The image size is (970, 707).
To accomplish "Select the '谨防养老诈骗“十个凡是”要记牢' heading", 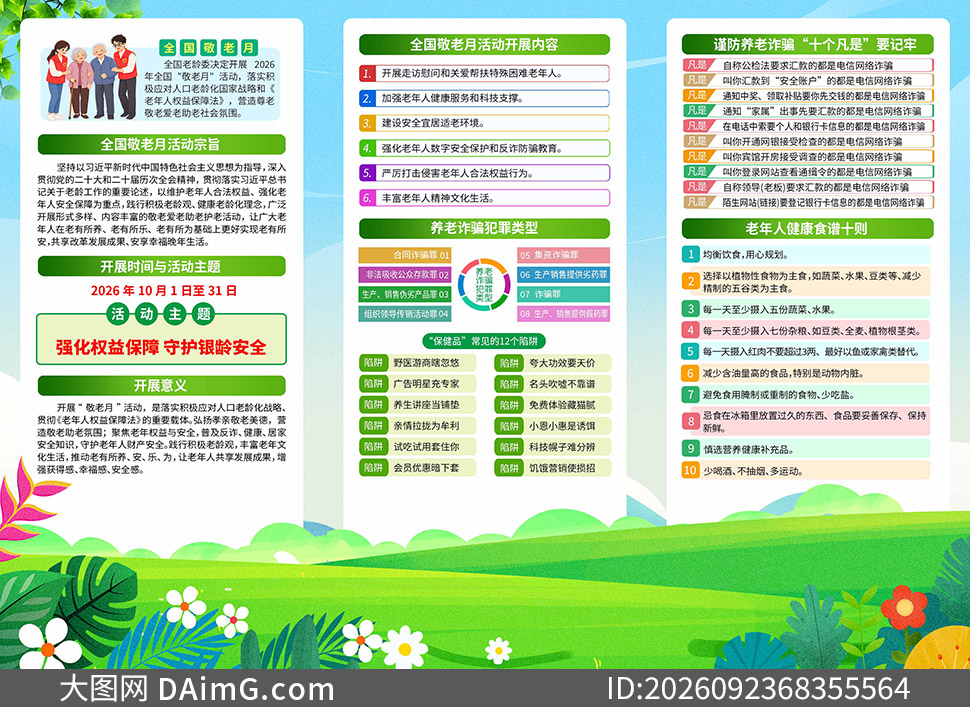I will pyautogui.click(x=807, y=45).
